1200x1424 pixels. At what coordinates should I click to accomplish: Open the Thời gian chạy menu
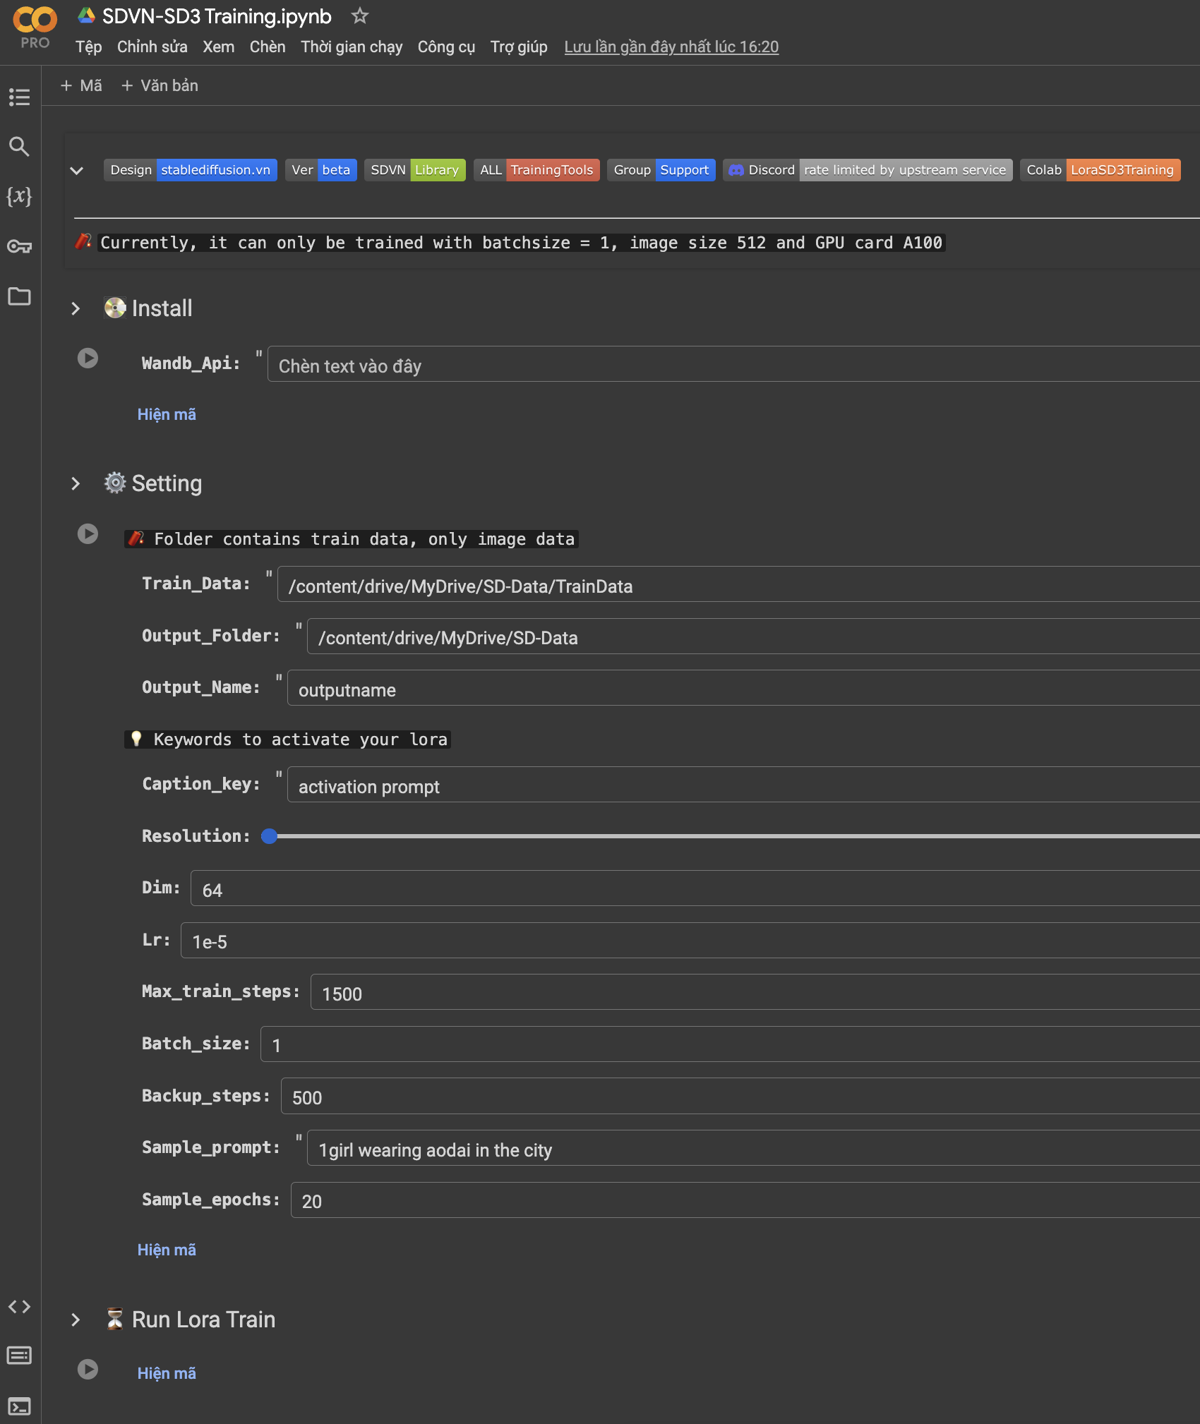[351, 47]
